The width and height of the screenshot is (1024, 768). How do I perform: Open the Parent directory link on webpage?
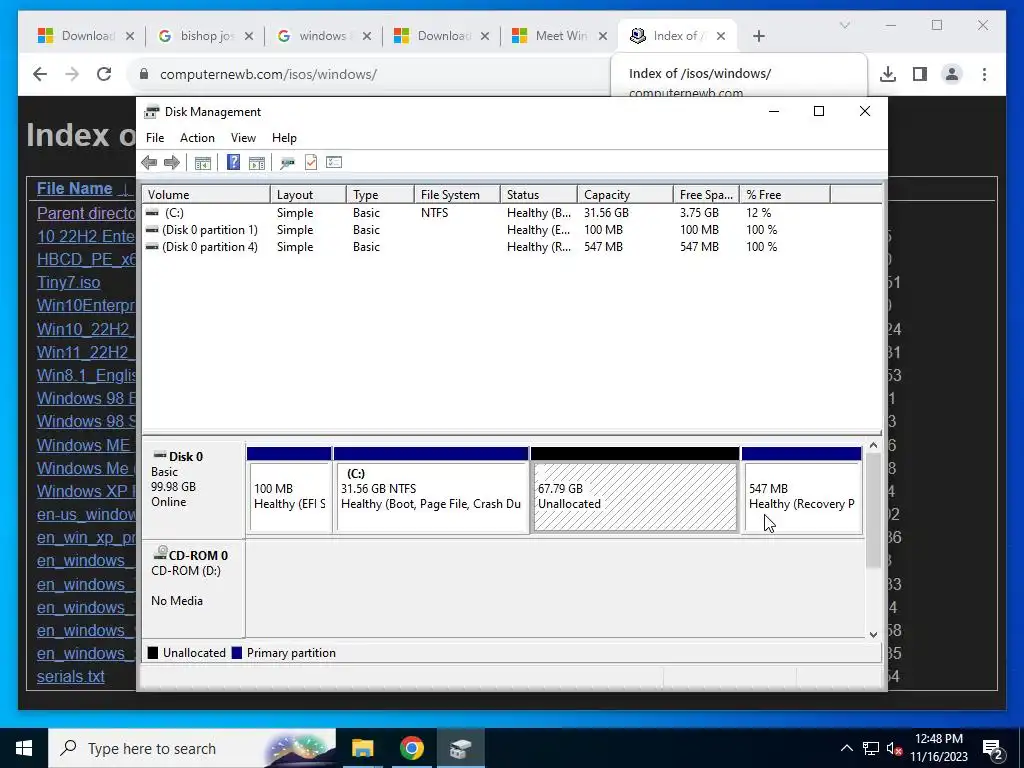[86, 214]
